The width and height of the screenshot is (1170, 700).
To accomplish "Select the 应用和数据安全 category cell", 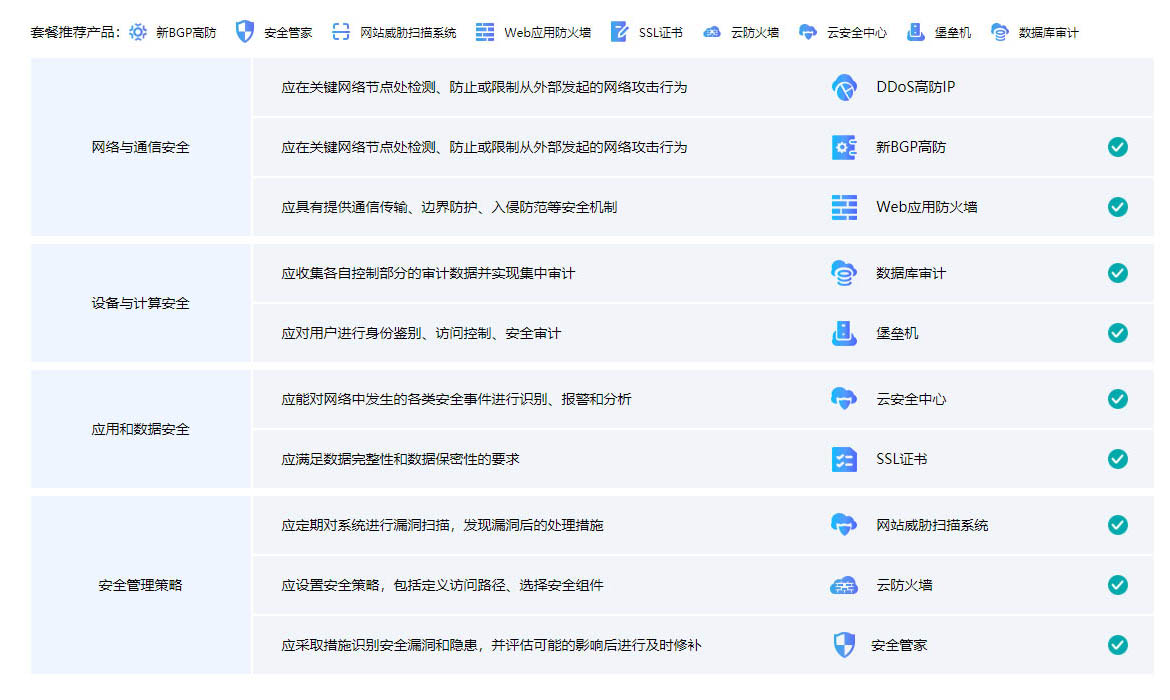I will pos(140,429).
